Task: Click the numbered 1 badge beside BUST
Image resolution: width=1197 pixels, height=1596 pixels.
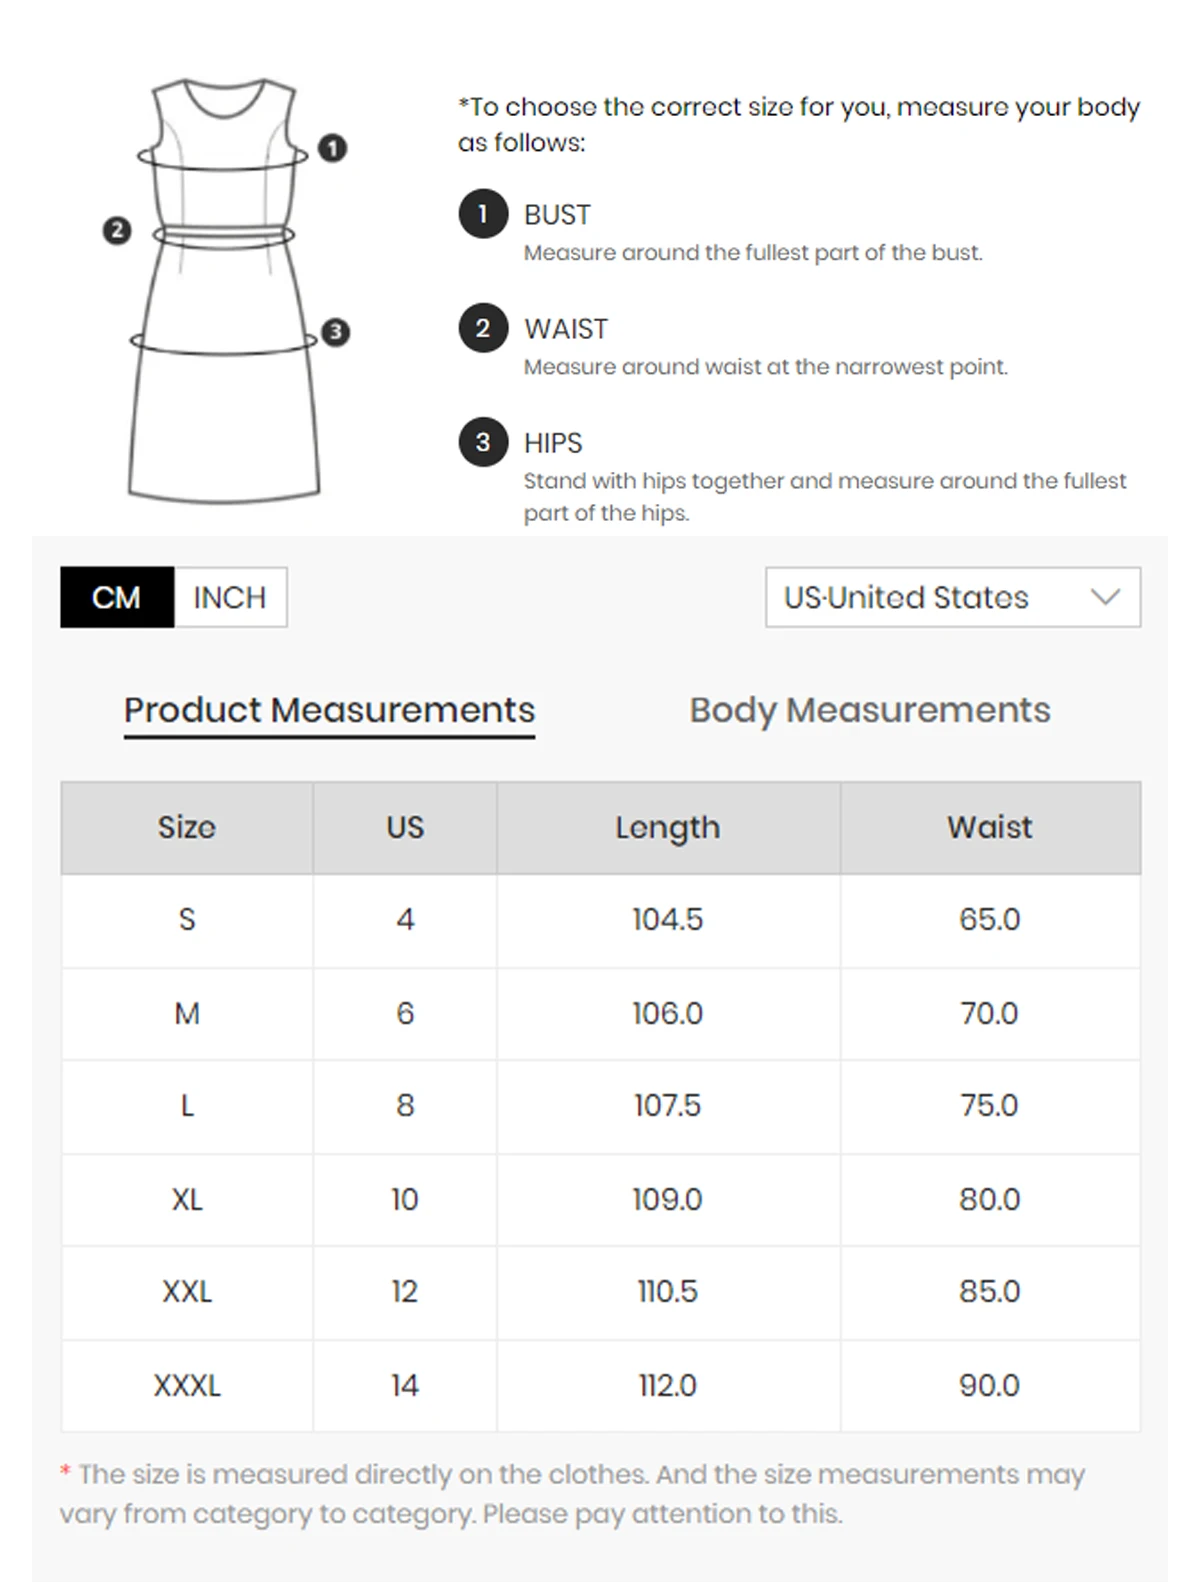Action: (x=483, y=214)
